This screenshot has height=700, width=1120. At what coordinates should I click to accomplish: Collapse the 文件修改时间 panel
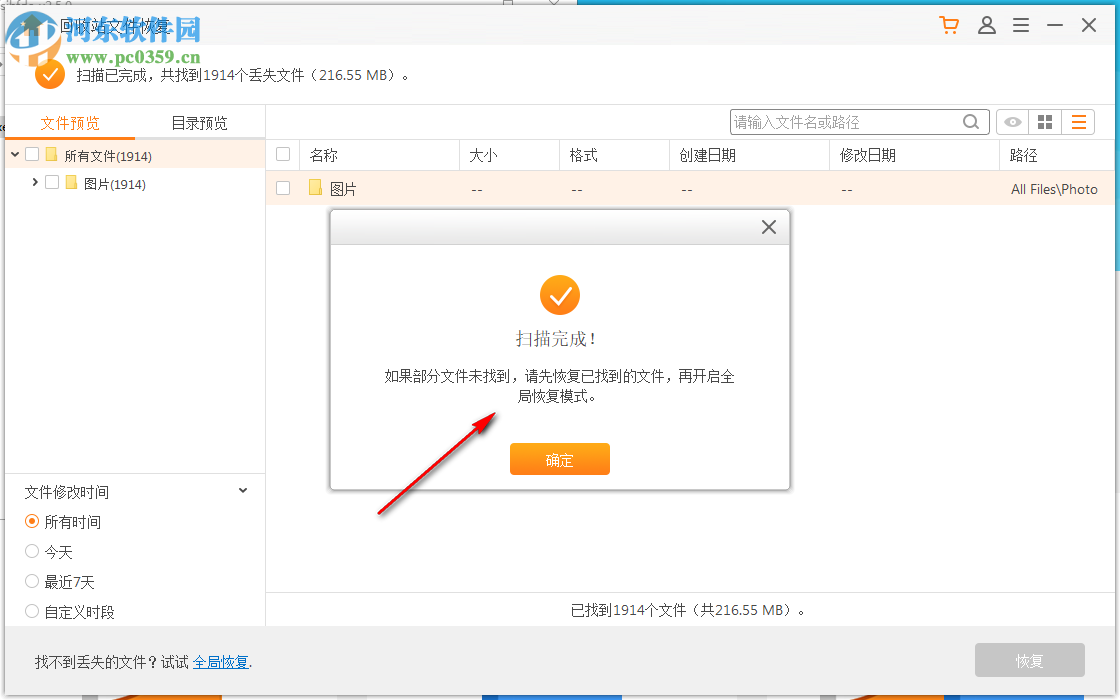pyautogui.click(x=242, y=490)
